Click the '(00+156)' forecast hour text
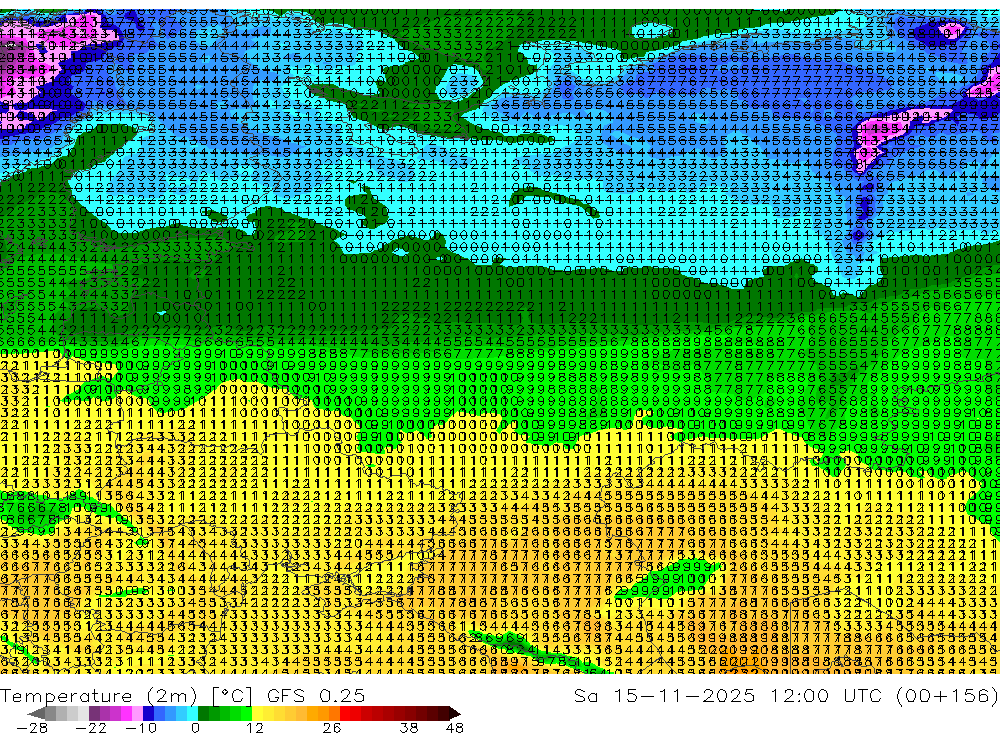The height and width of the screenshot is (733, 1000). click(947, 695)
